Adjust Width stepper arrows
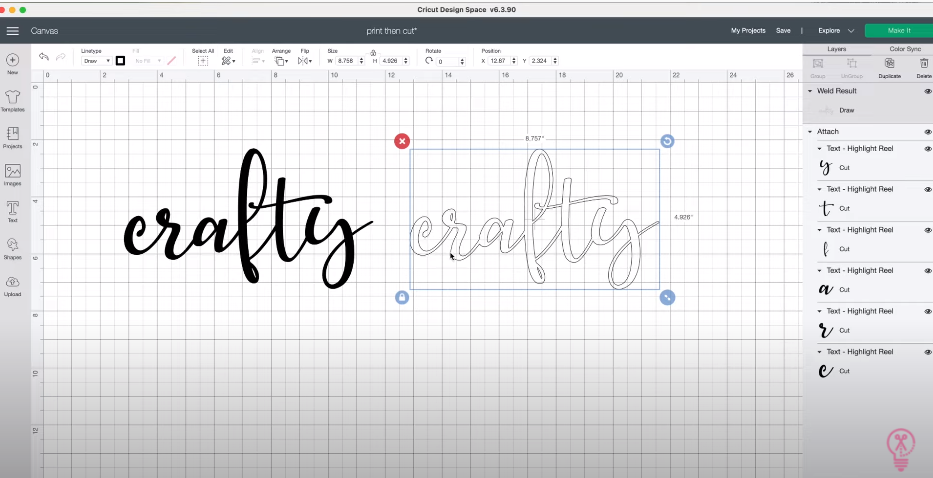This screenshot has width=933, height=478. (x=361, y=61)
